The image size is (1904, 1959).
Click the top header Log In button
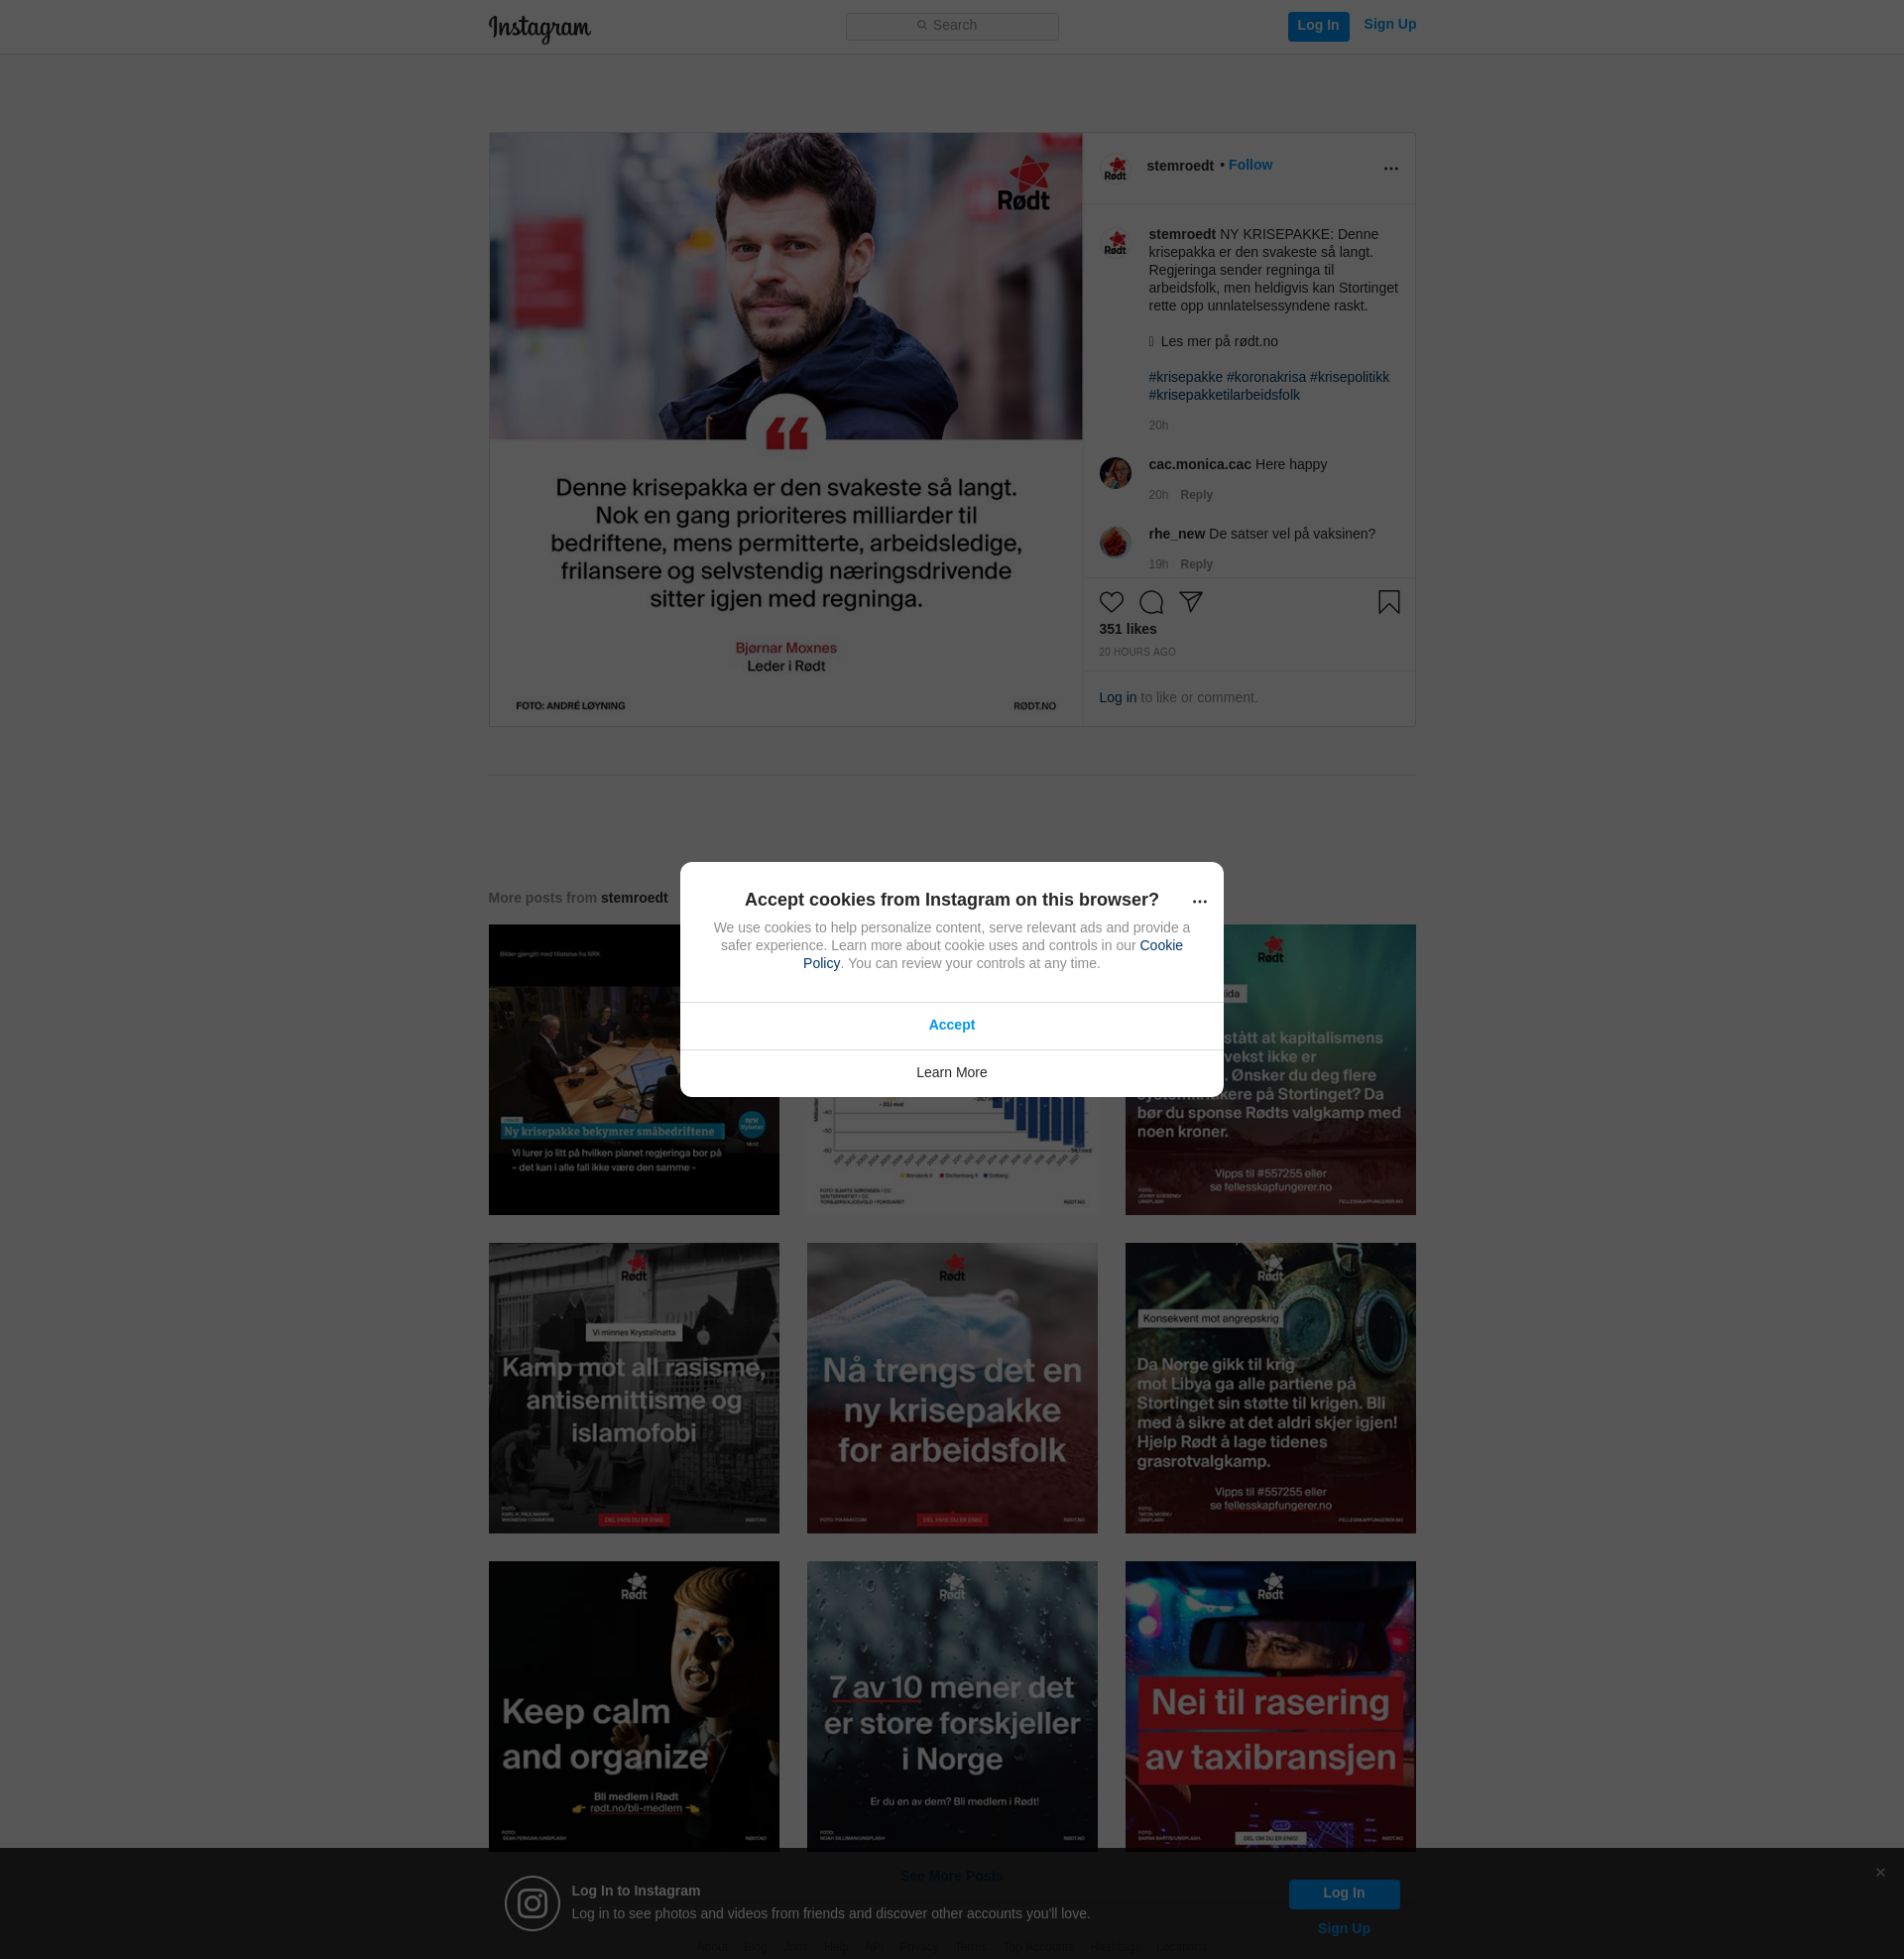1317,26
